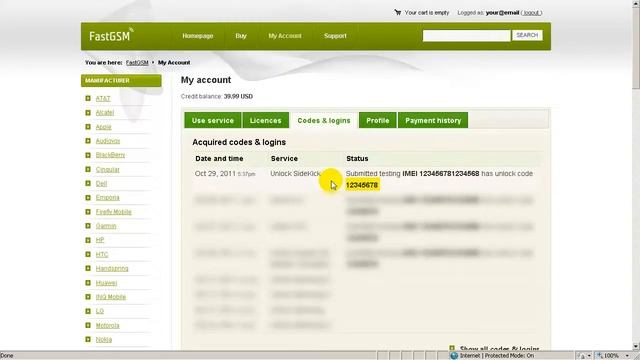Click the logout link
Screen dimensions: 640x360
pos(531,13)
